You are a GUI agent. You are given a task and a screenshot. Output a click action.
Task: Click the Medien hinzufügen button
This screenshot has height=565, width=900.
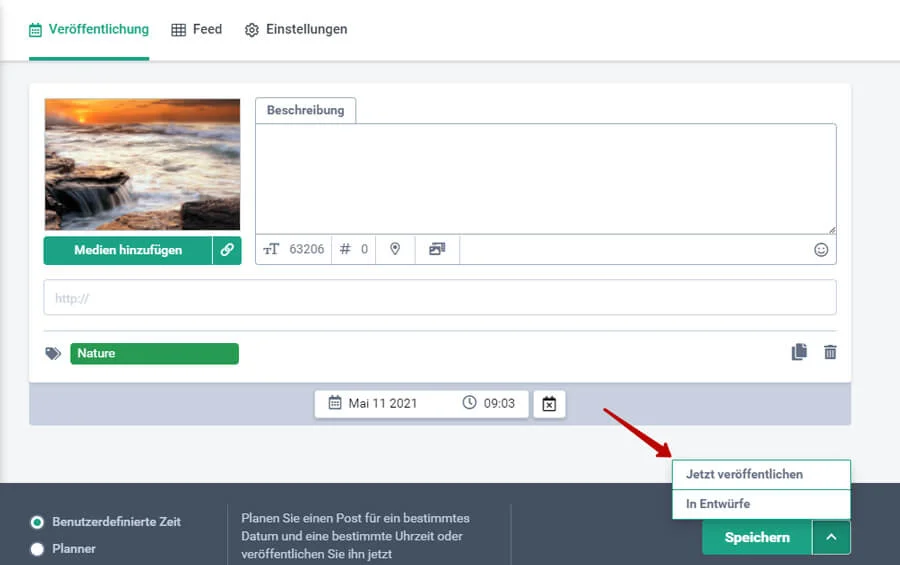pos(128,250)
